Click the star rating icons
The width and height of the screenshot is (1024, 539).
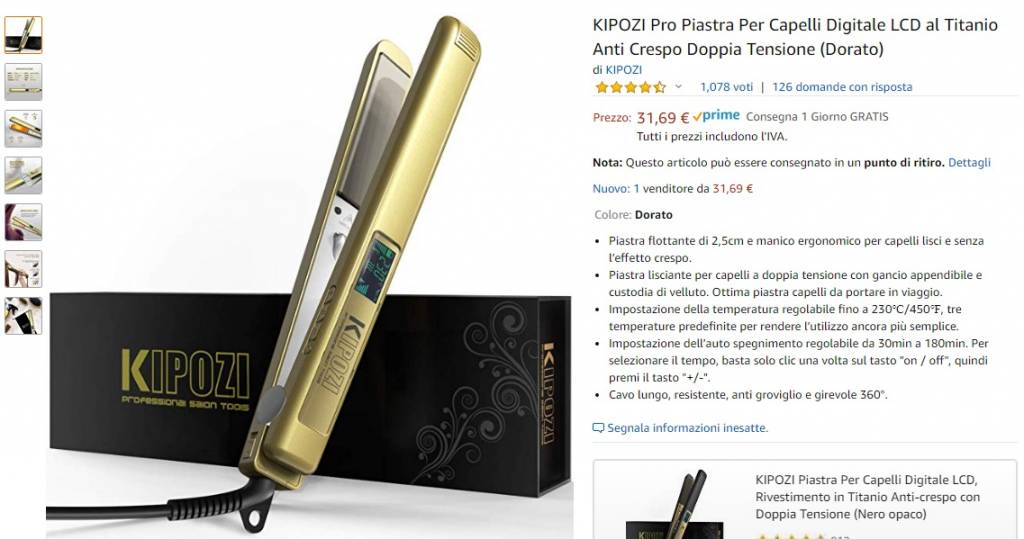(630, 87)
